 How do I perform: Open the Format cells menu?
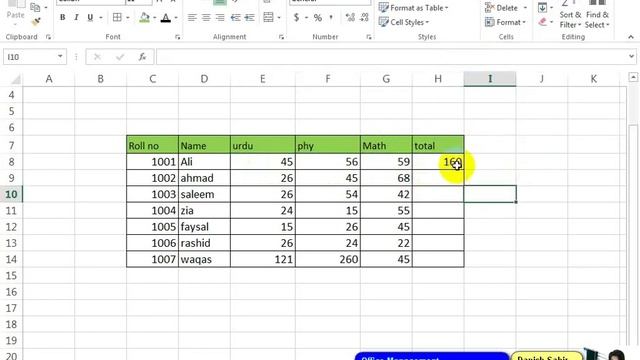[505, 22]
